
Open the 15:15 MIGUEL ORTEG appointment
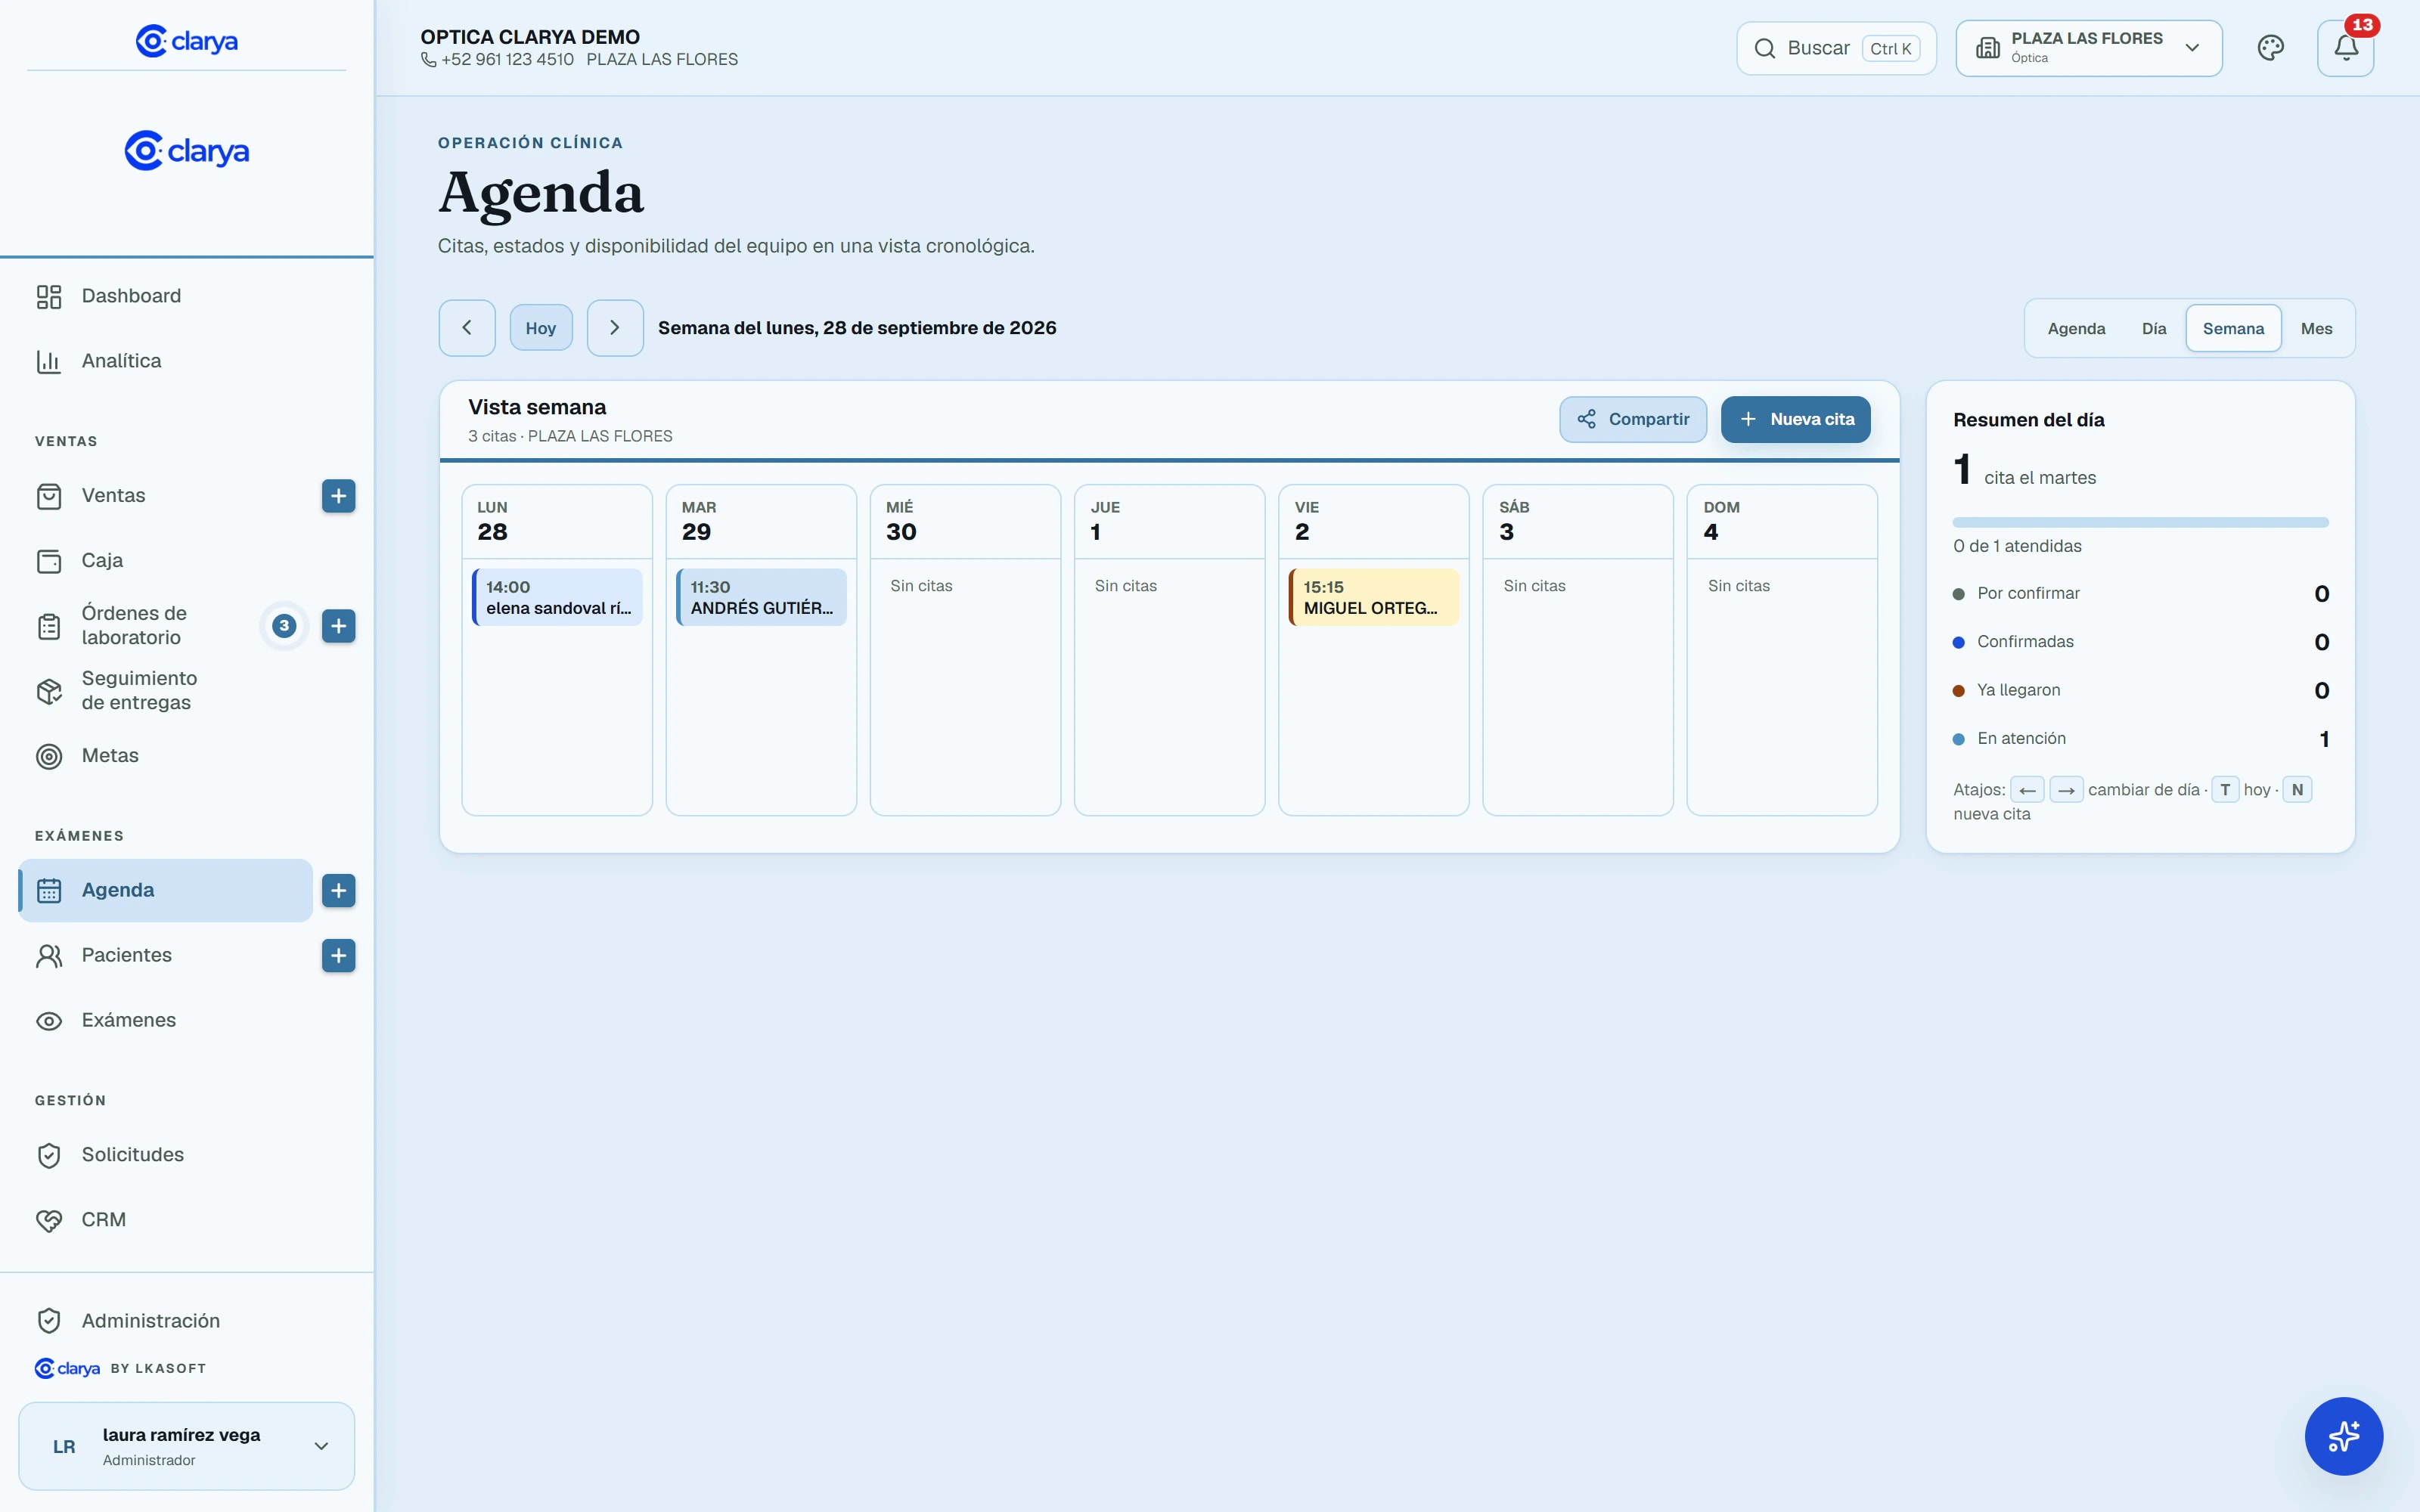click(x=1373, y=597)
